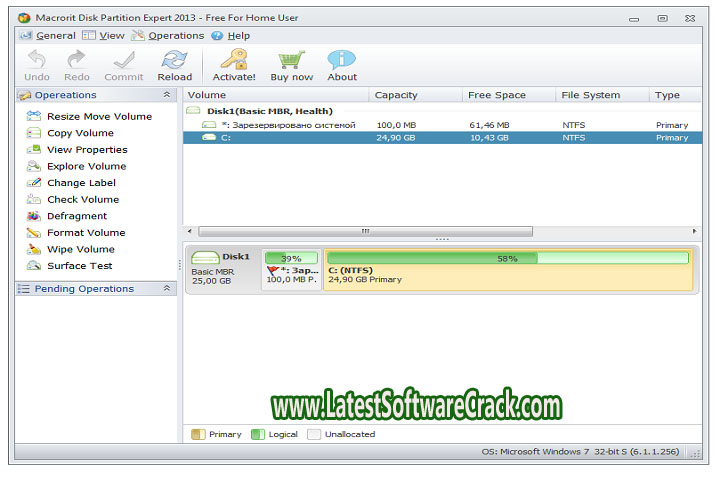Image resolution: width=720 pixels, height=480 pixels.
Task: Click the Disk1 drive icon in disk map
Action: 205,257
